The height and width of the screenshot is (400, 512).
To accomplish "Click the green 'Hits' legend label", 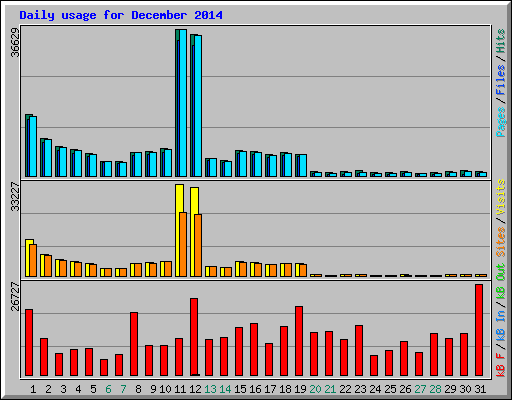I will tap(500, 41).
